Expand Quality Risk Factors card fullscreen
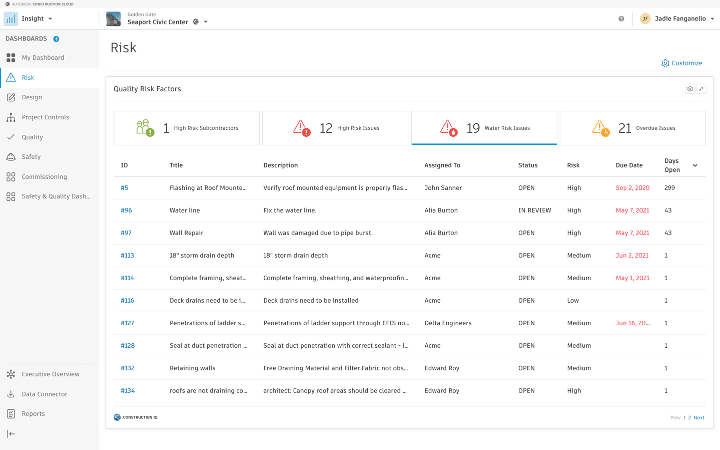Screen dimensions: 720x450 (700, 89)
